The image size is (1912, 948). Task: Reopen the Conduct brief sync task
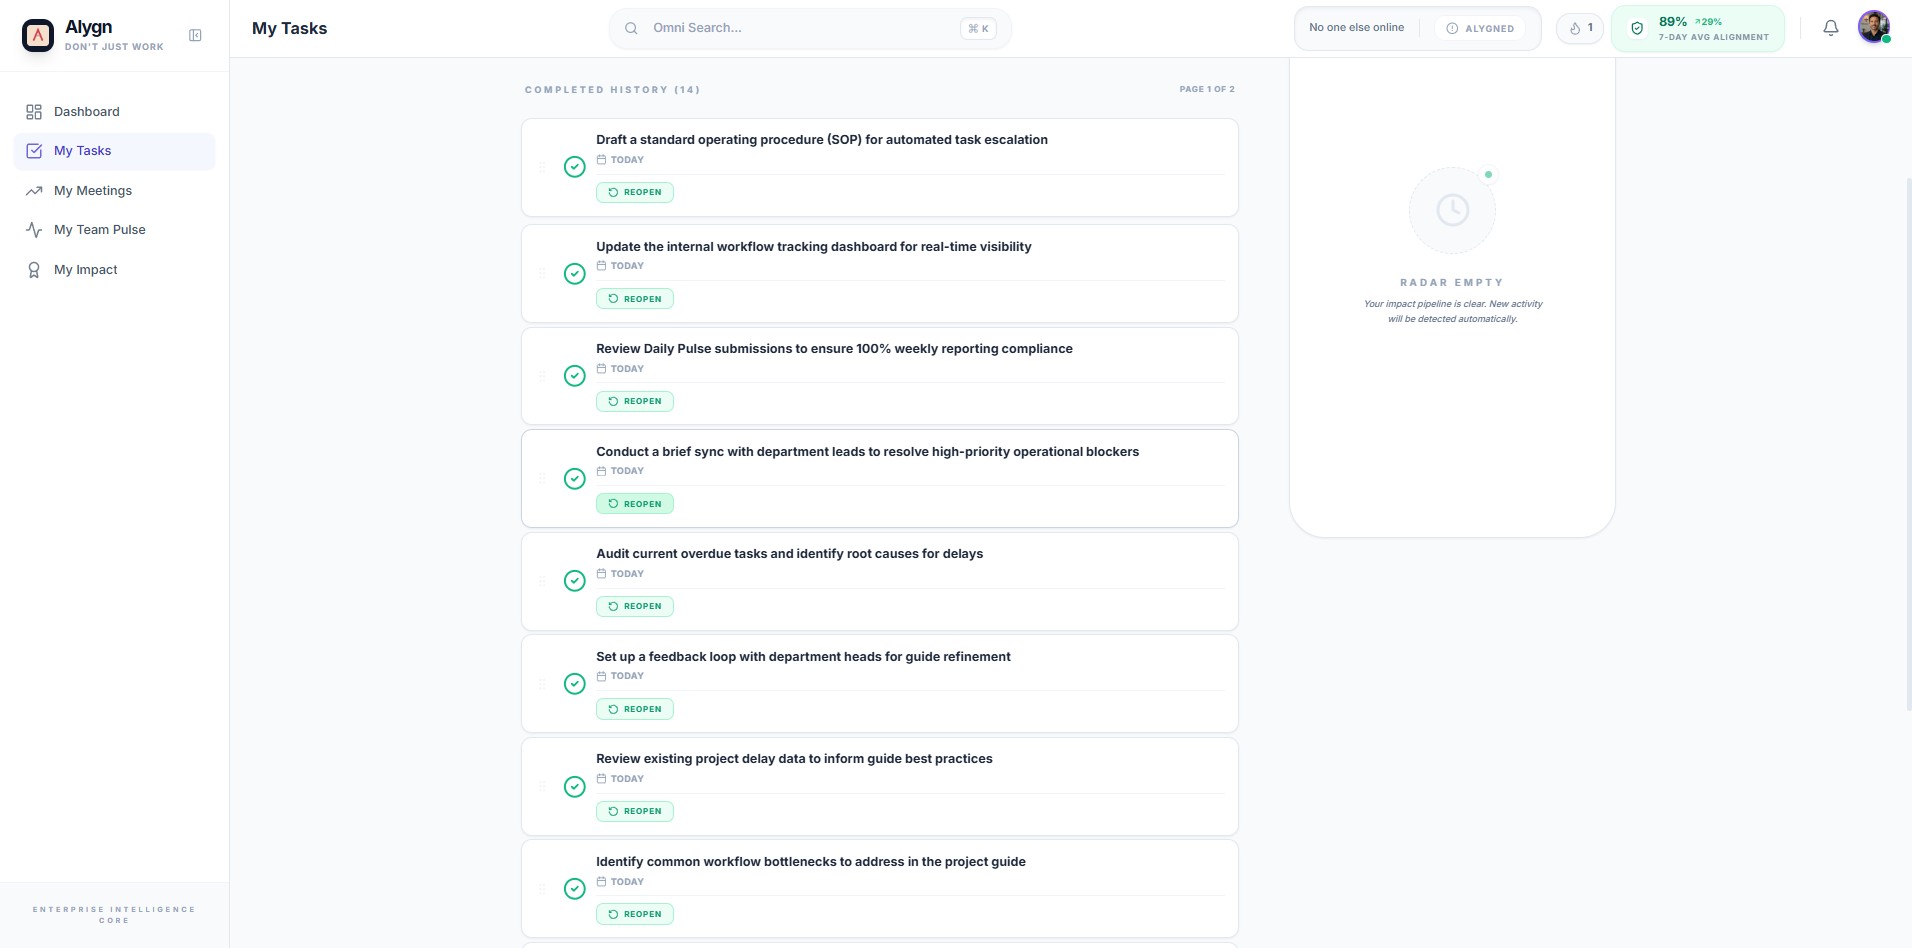[x=635, y=504]
